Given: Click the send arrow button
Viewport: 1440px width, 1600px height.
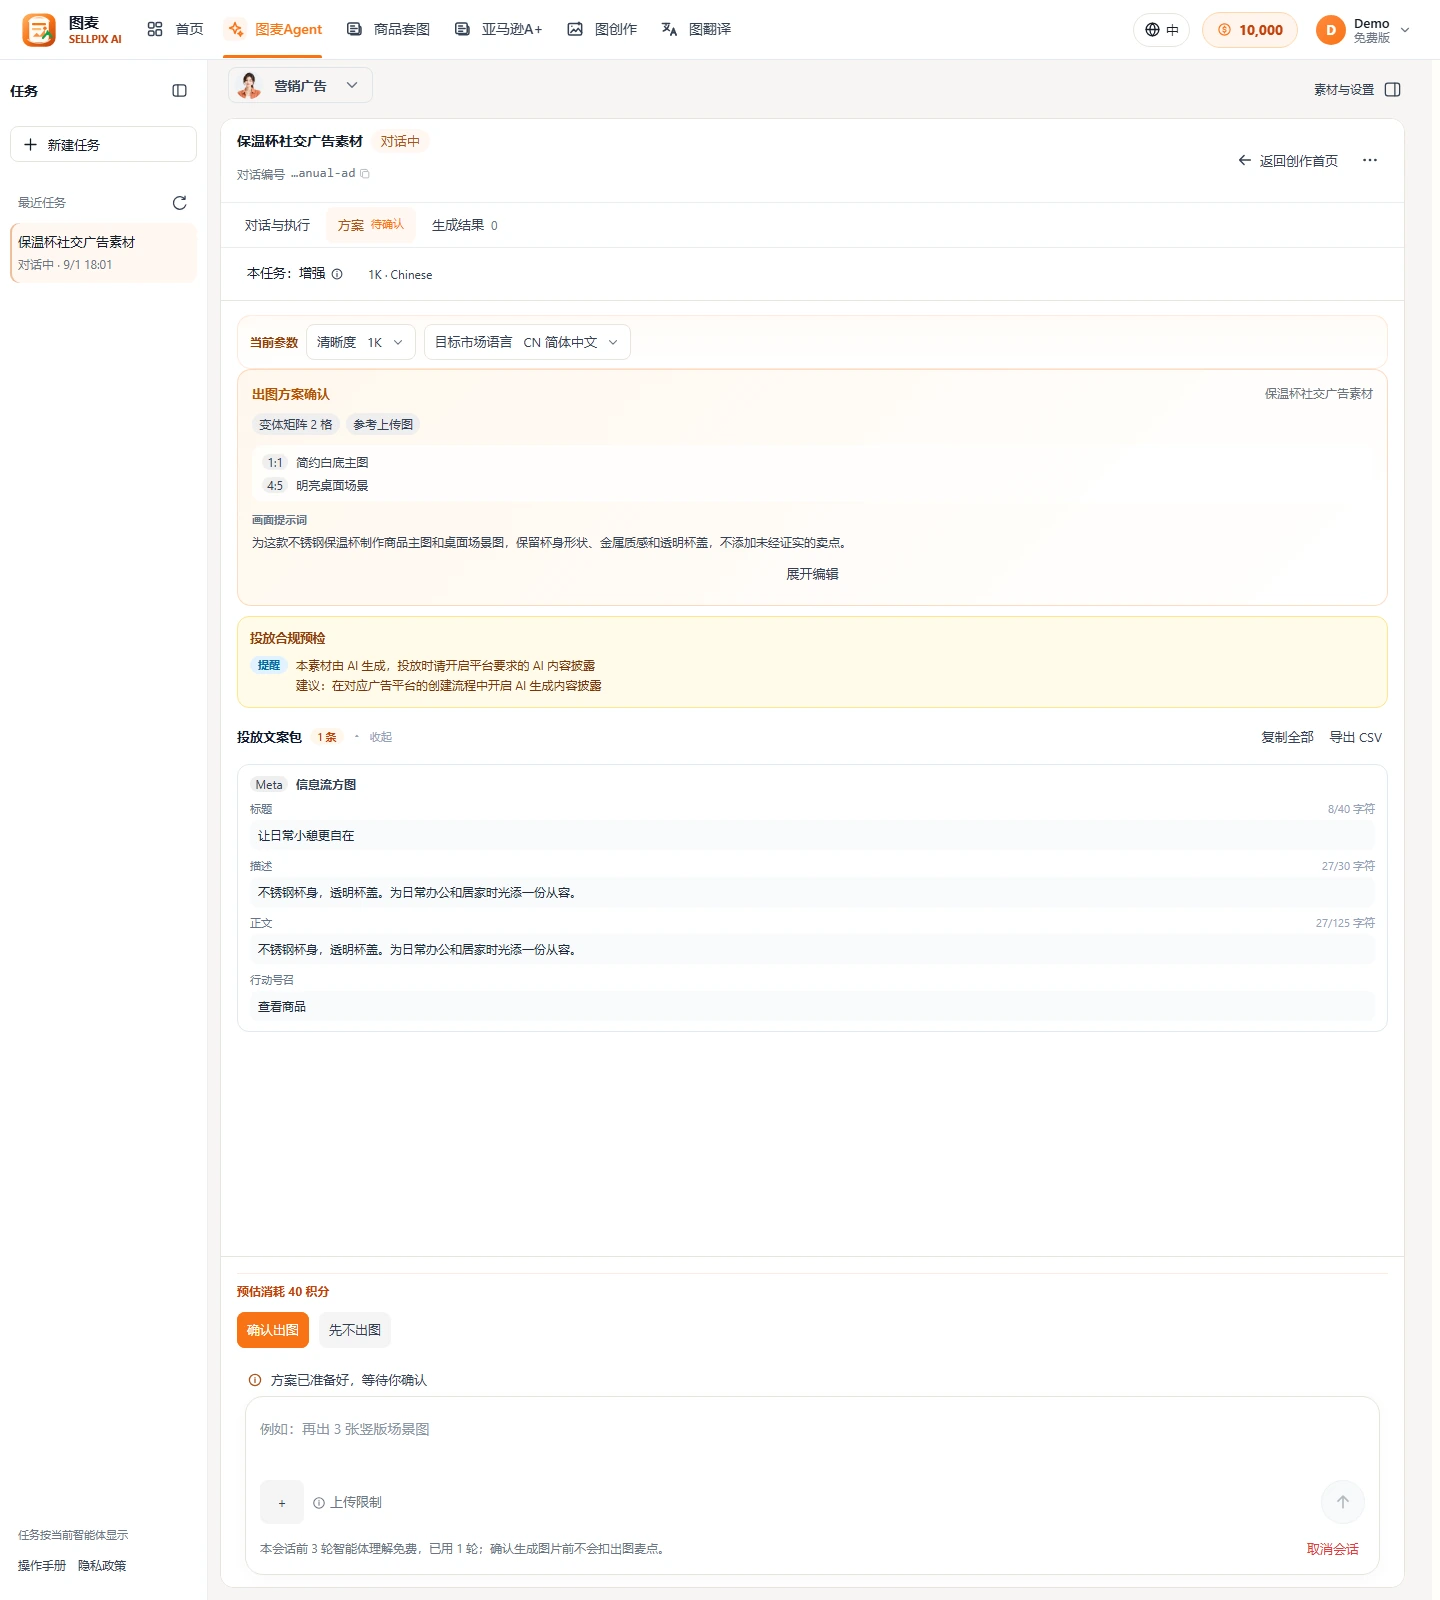Looking at the screenshot, I should click(1343, 1502).
